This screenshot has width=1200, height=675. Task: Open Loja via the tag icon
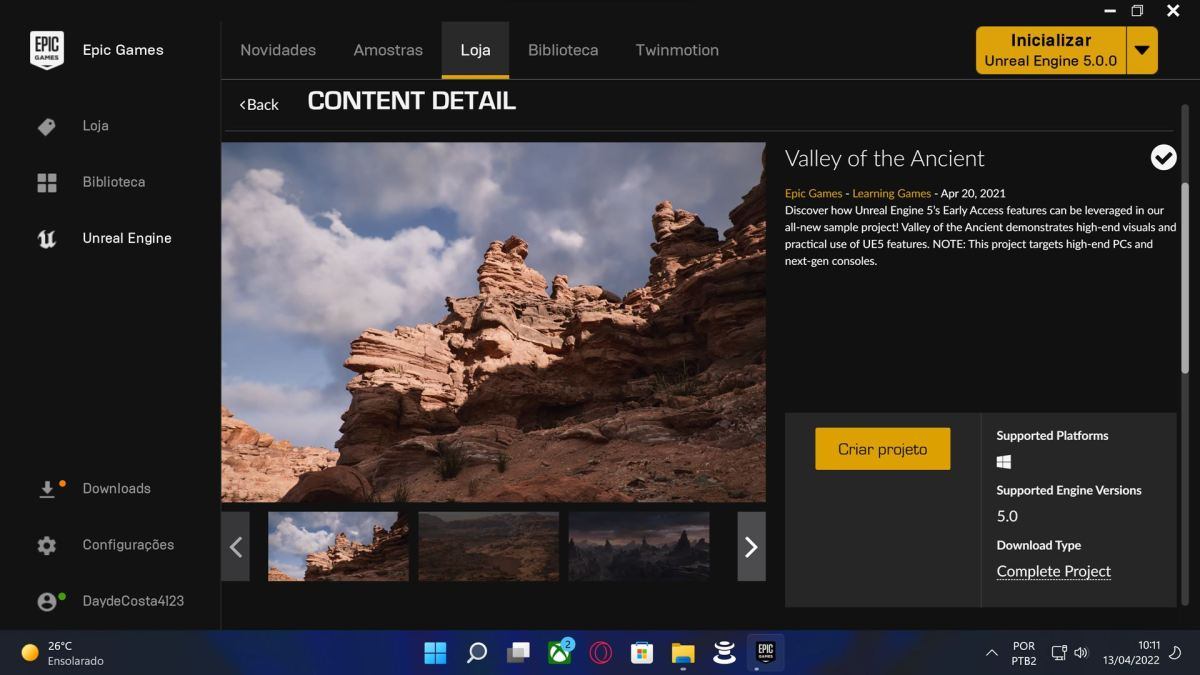(x=46, y=127)
